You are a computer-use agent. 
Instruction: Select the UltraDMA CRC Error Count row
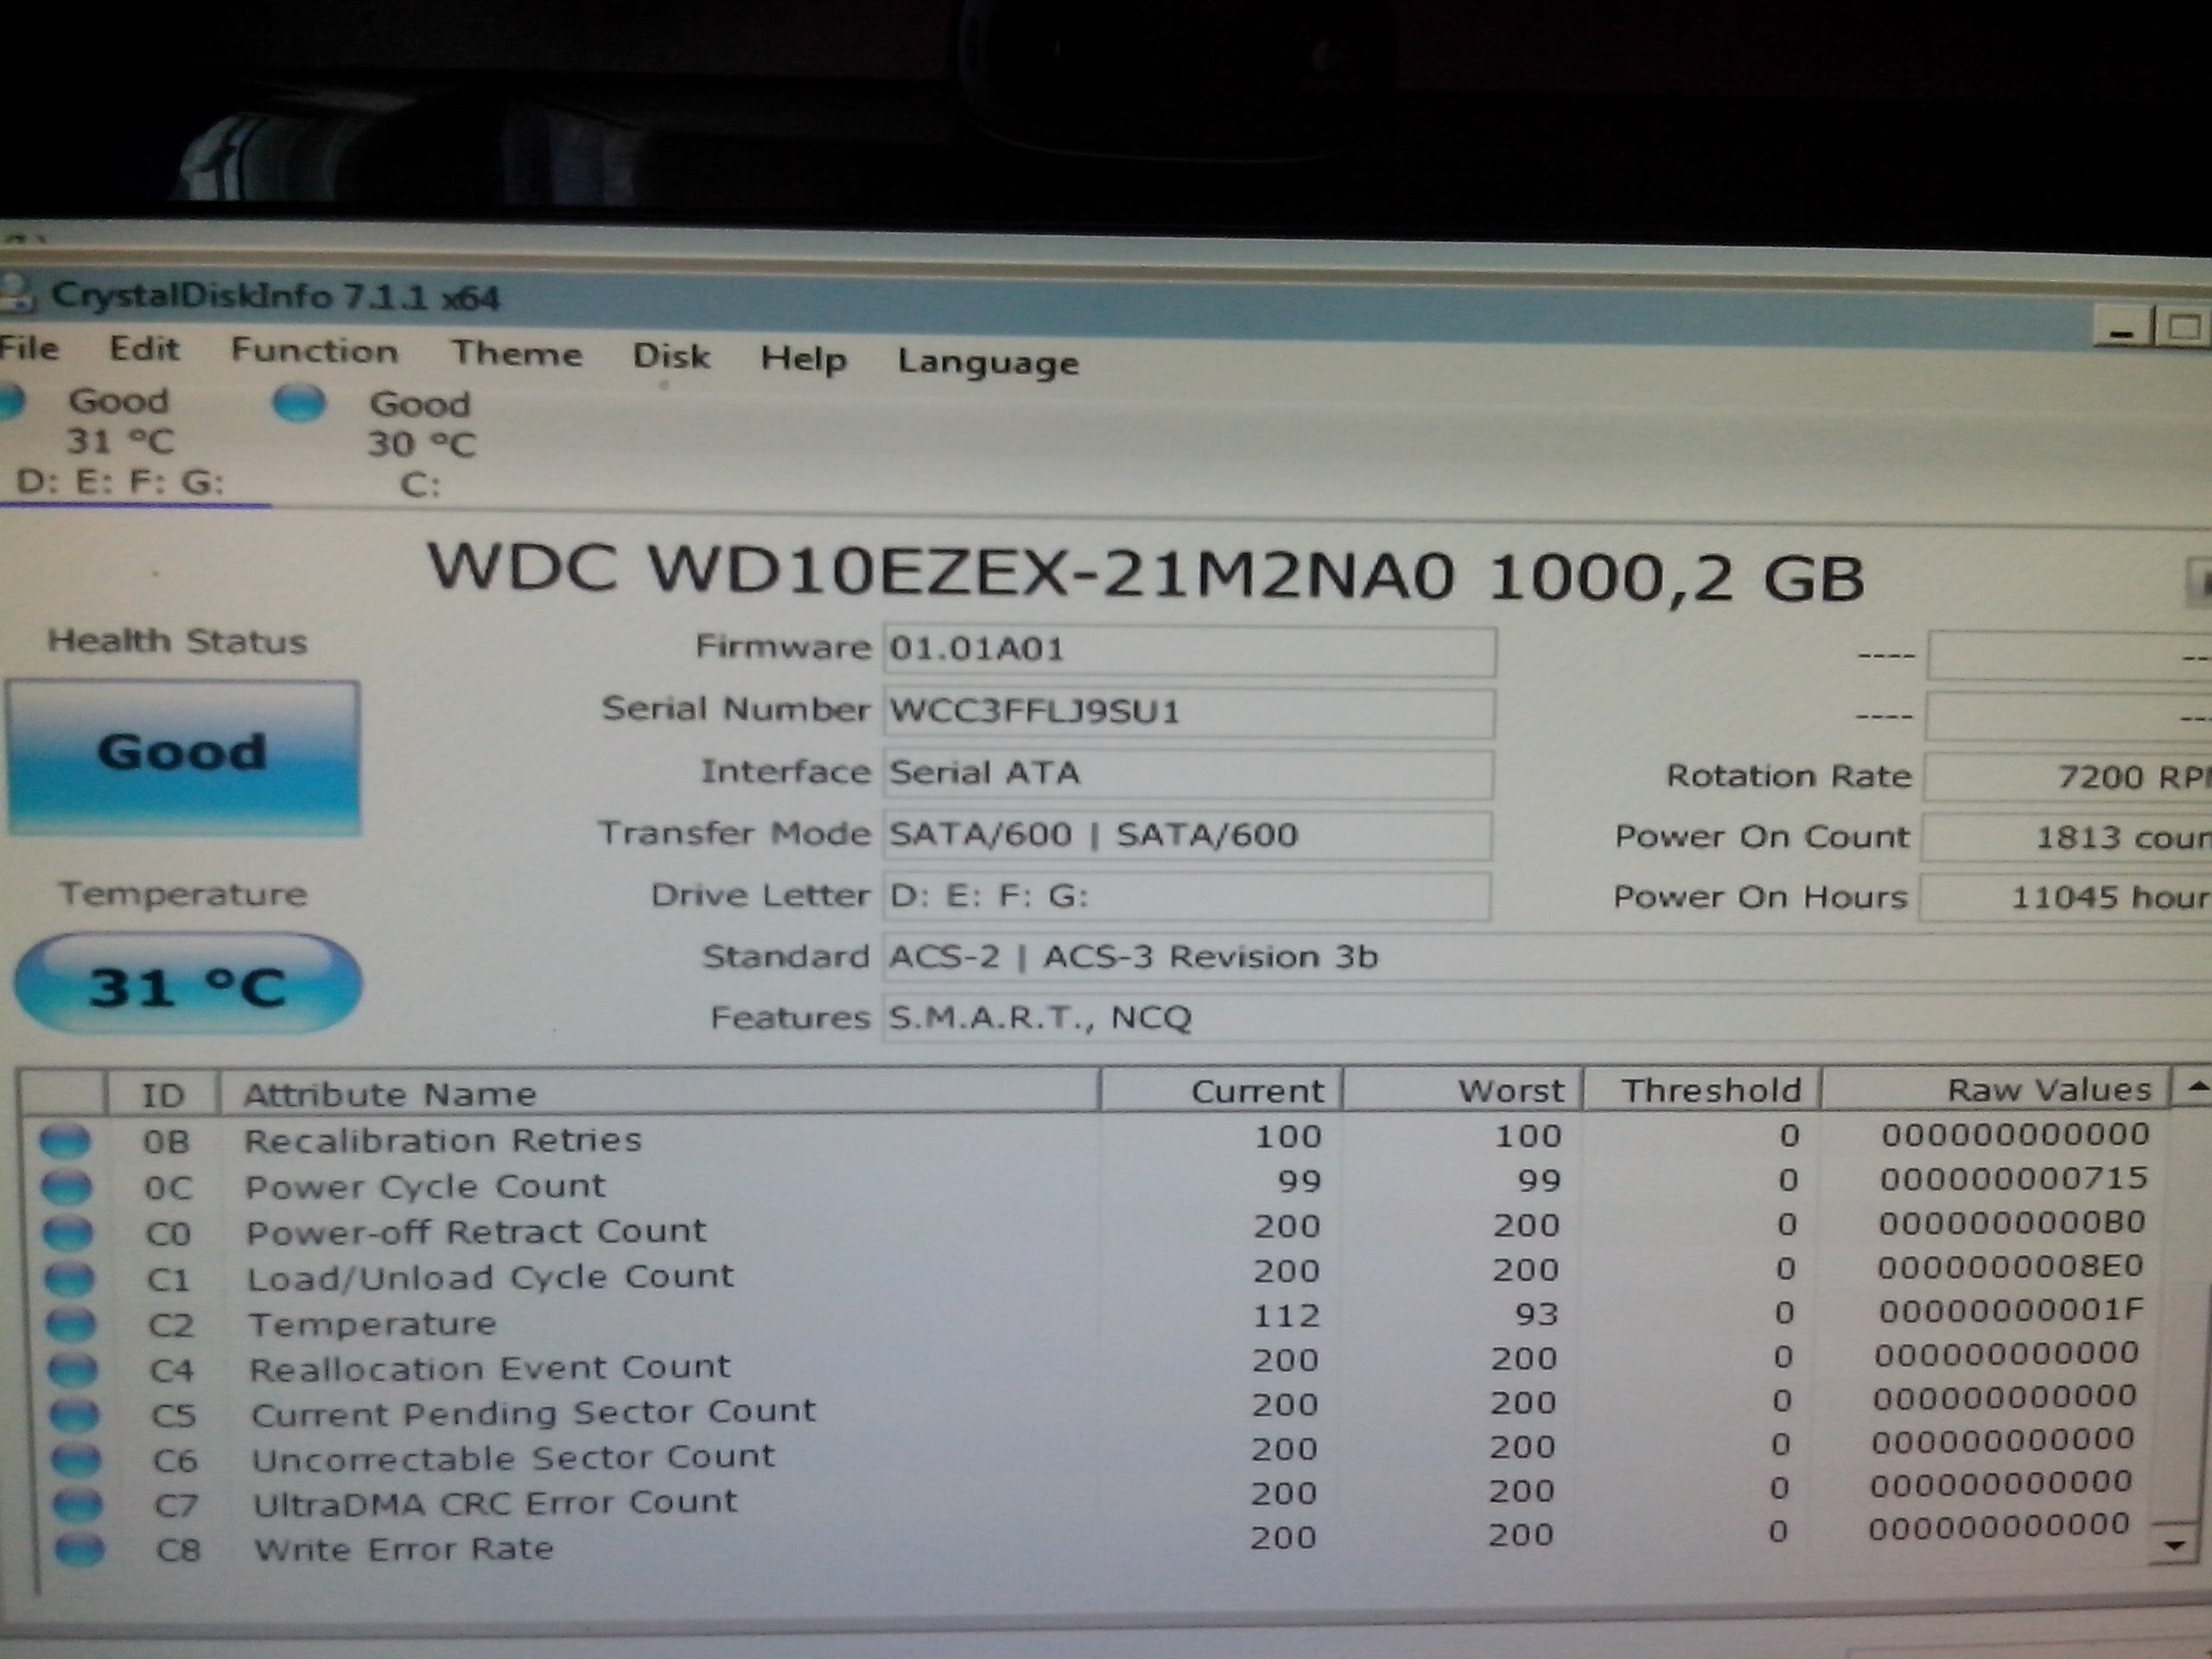(x=1094, y=1495)
